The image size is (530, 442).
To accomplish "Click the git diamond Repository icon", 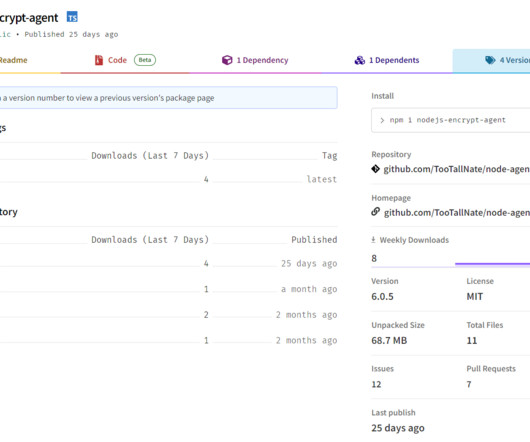I will (x=375, y=169).
